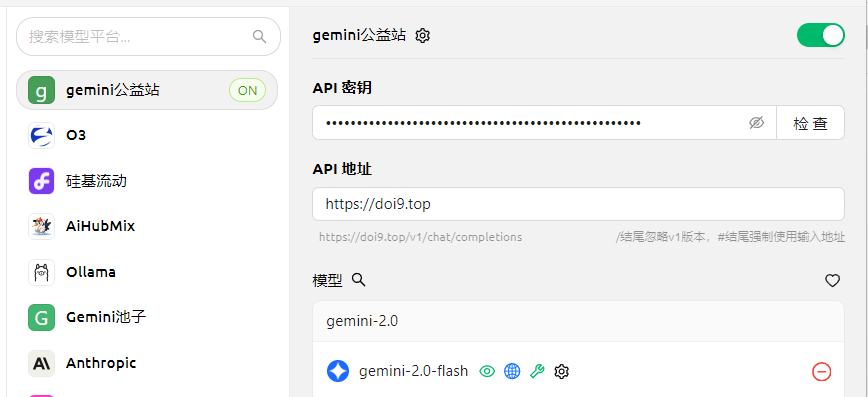The image size is (868, 397).
Task: Select 硅基流动 provider in sidebar
Action: point(147,181)
